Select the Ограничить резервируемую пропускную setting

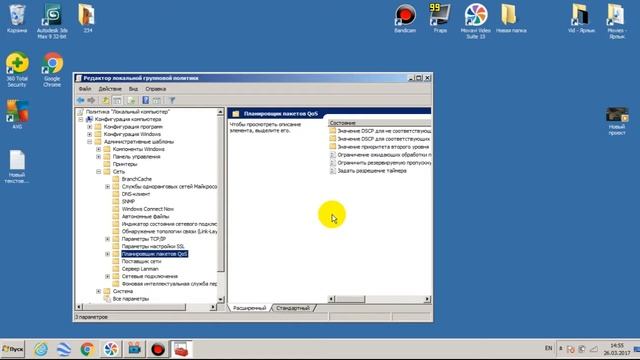pyautogui.click(x=384, y=162)
